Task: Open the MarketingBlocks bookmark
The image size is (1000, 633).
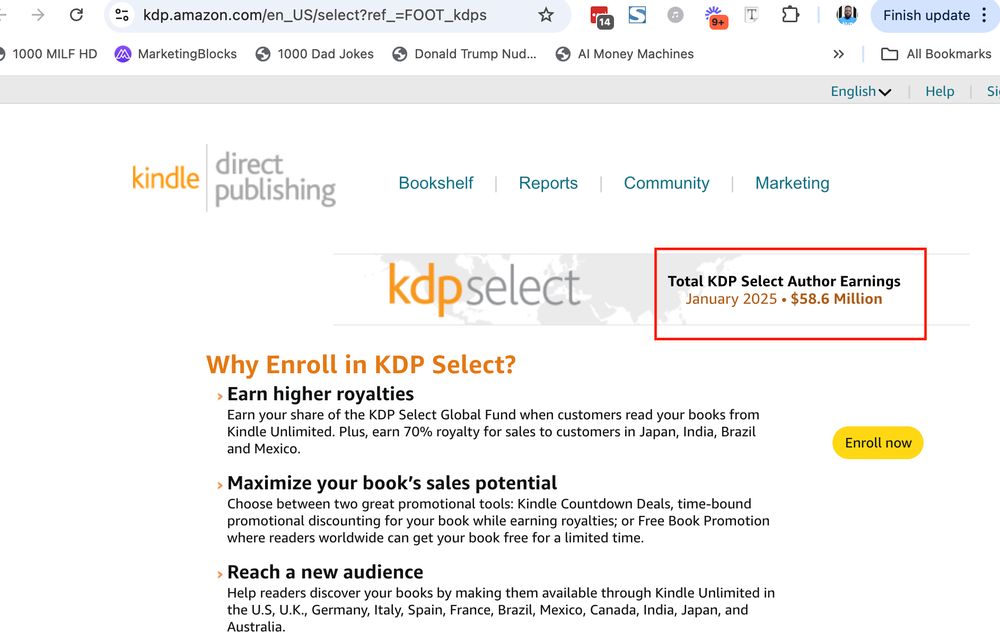Action: 176,54
